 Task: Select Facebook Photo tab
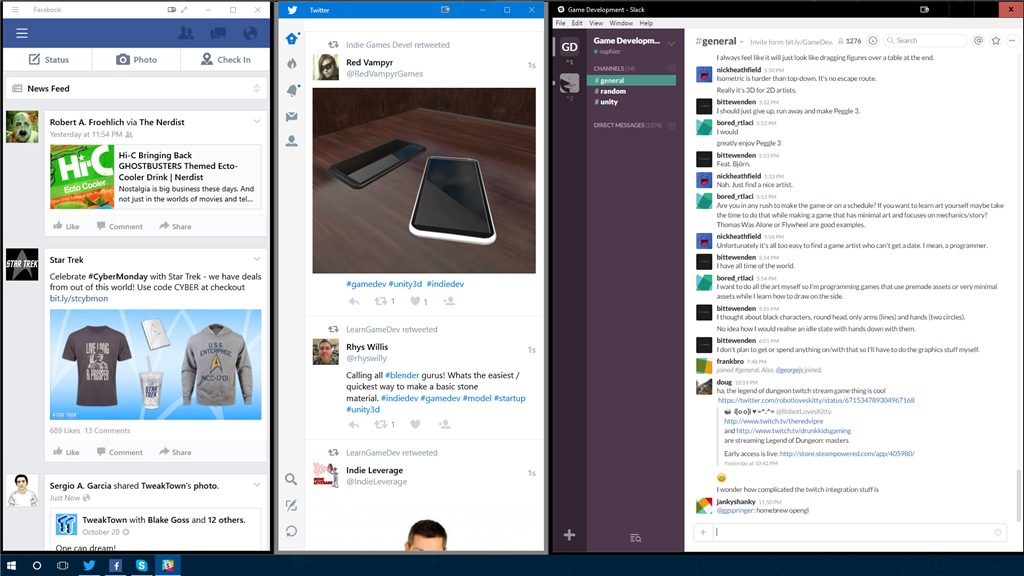pyautogui.click(x=136, y=59)
